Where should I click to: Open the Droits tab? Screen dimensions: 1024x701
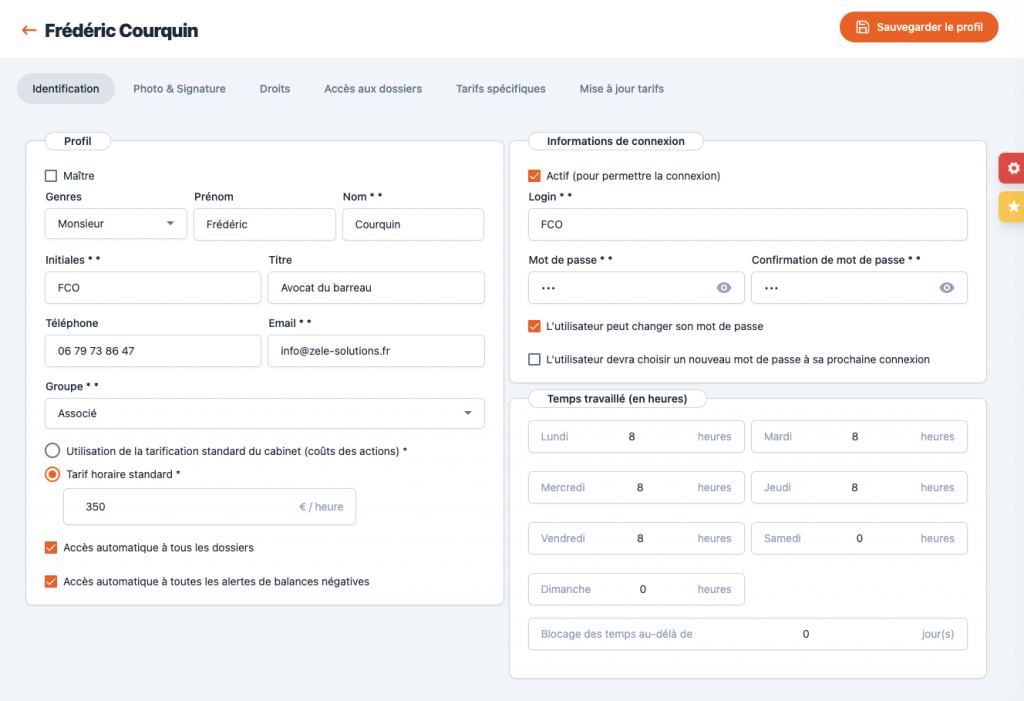pos(274,89)
